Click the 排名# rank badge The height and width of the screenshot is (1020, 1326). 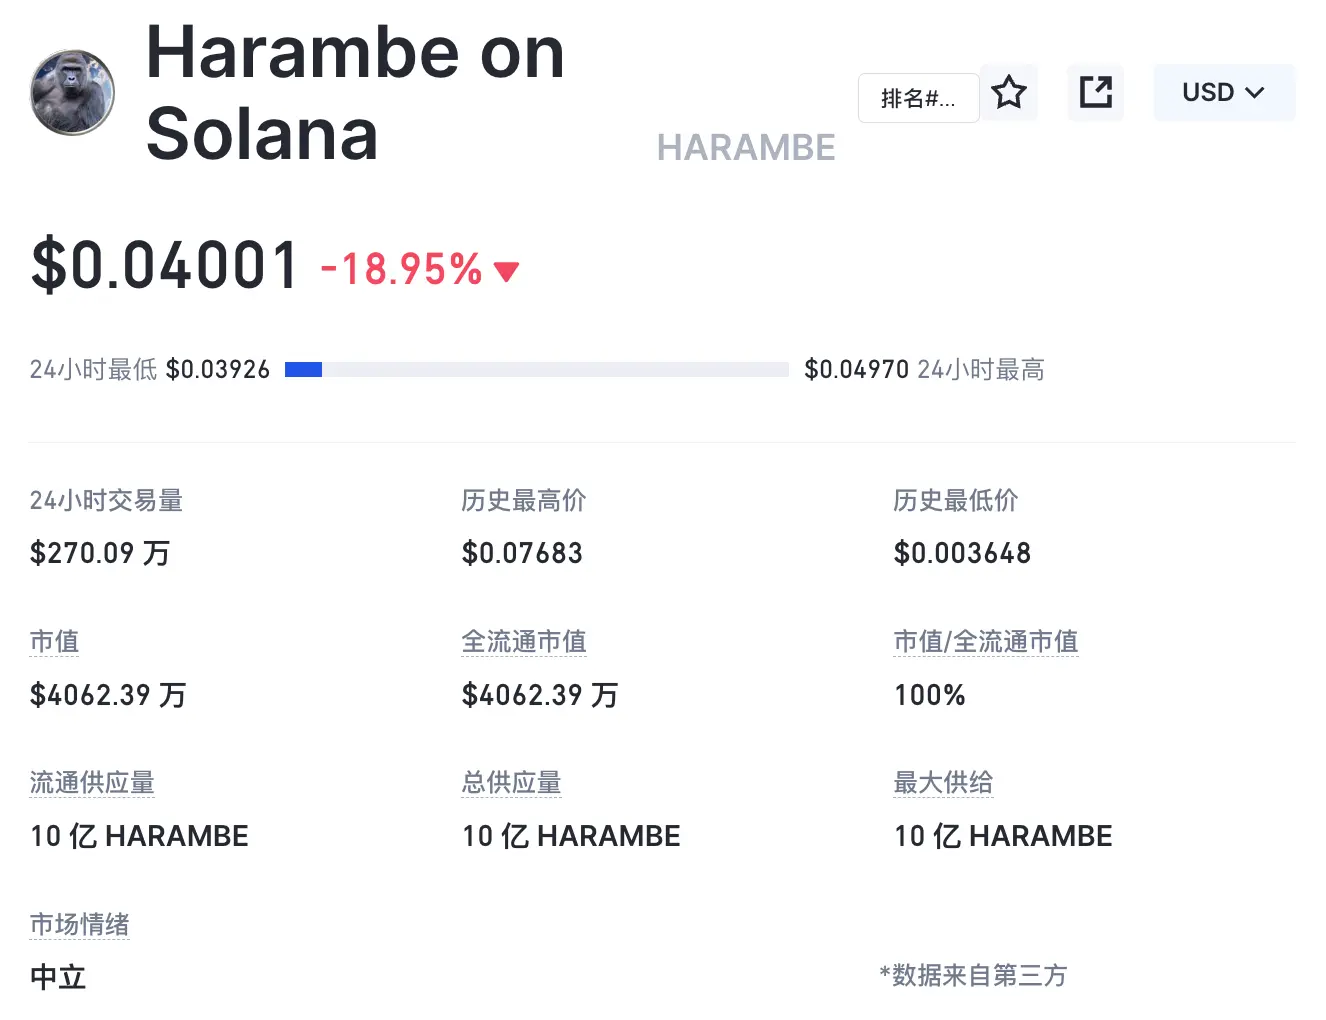[x=918, y=98]
